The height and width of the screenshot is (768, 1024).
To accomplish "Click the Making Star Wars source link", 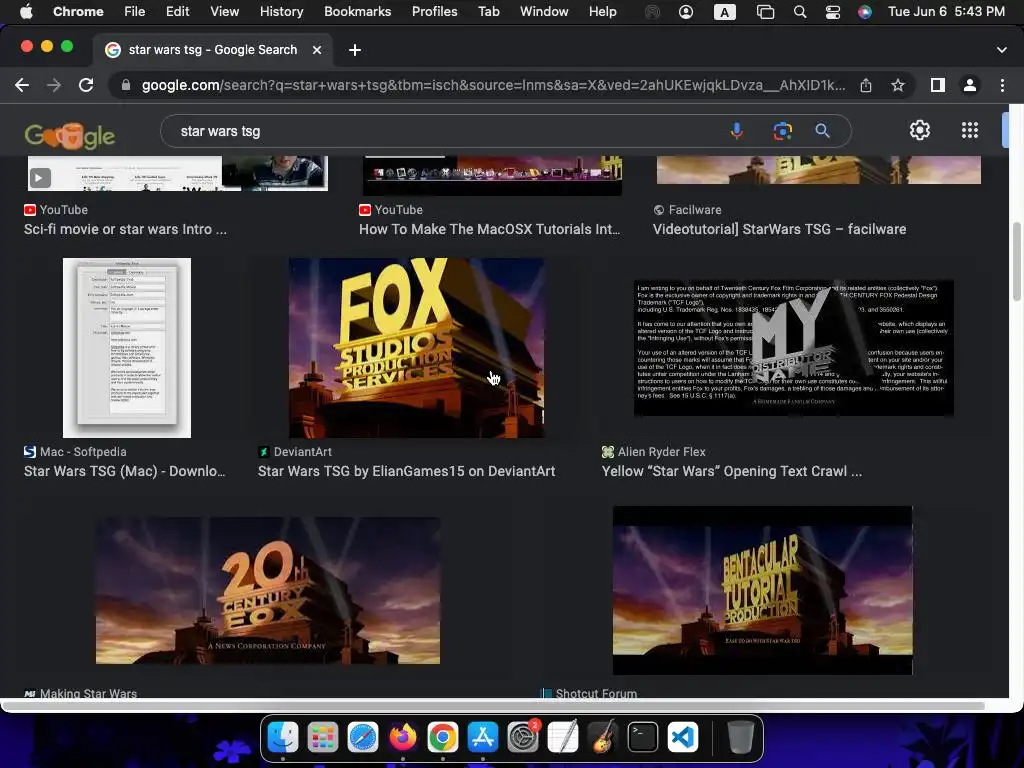I will tap(80, 694).
